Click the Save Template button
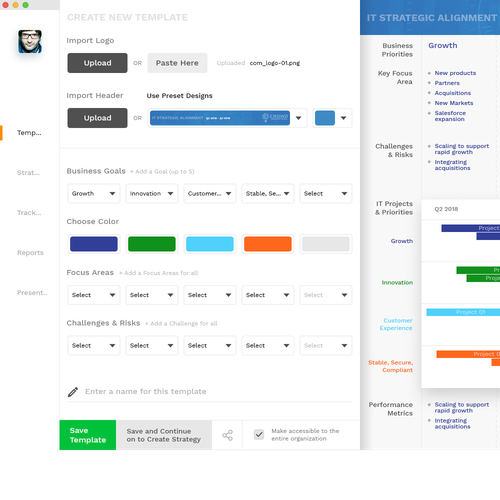Viewport: 500px width, 500px height. pyautogui.click(x=88, y=435)
